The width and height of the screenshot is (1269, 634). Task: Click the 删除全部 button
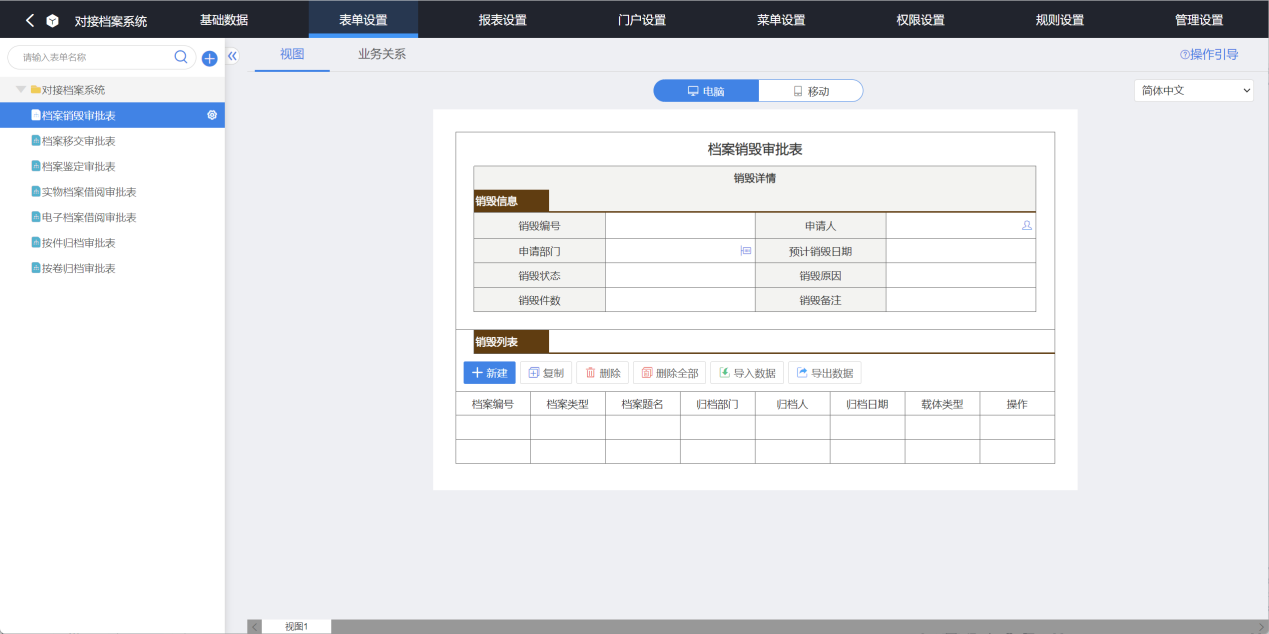pyautogui.click(x=669, y=373)
